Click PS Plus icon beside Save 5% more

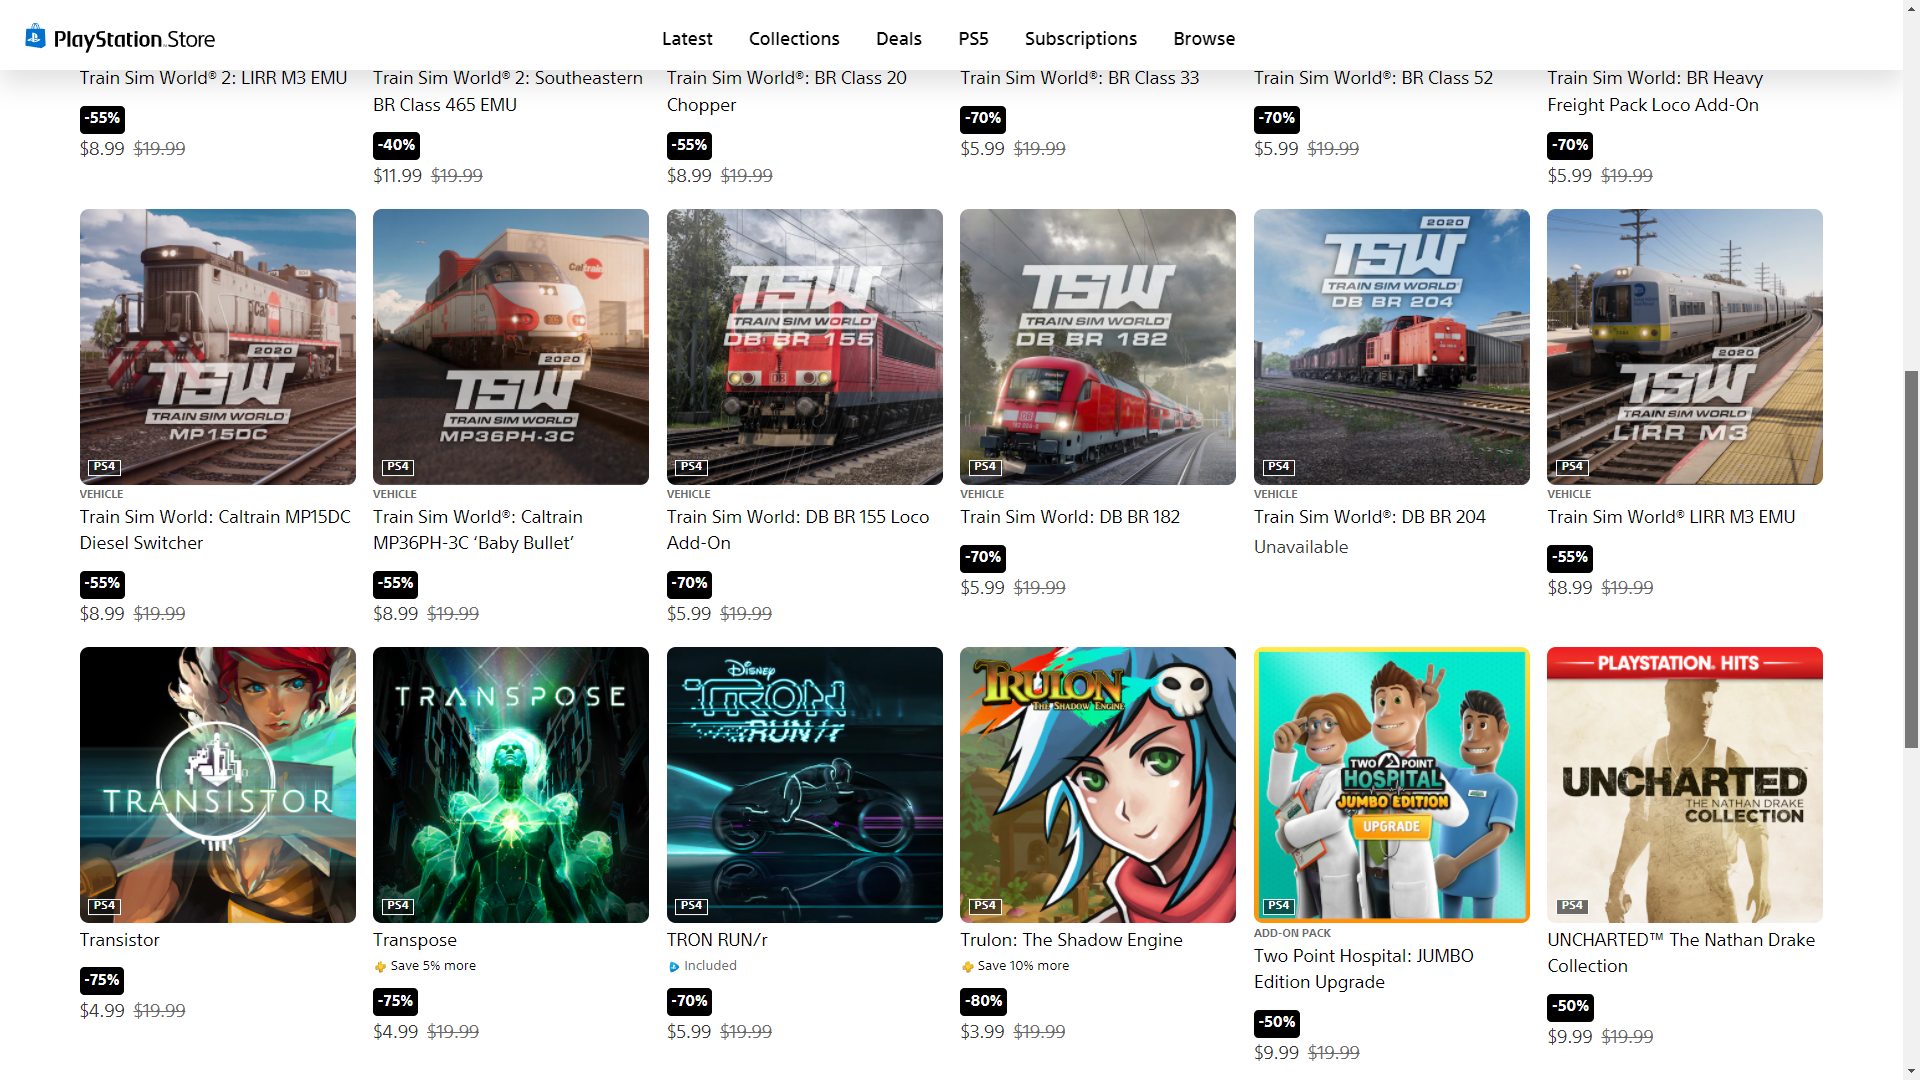pyautogui.click(x=380, y=966)
